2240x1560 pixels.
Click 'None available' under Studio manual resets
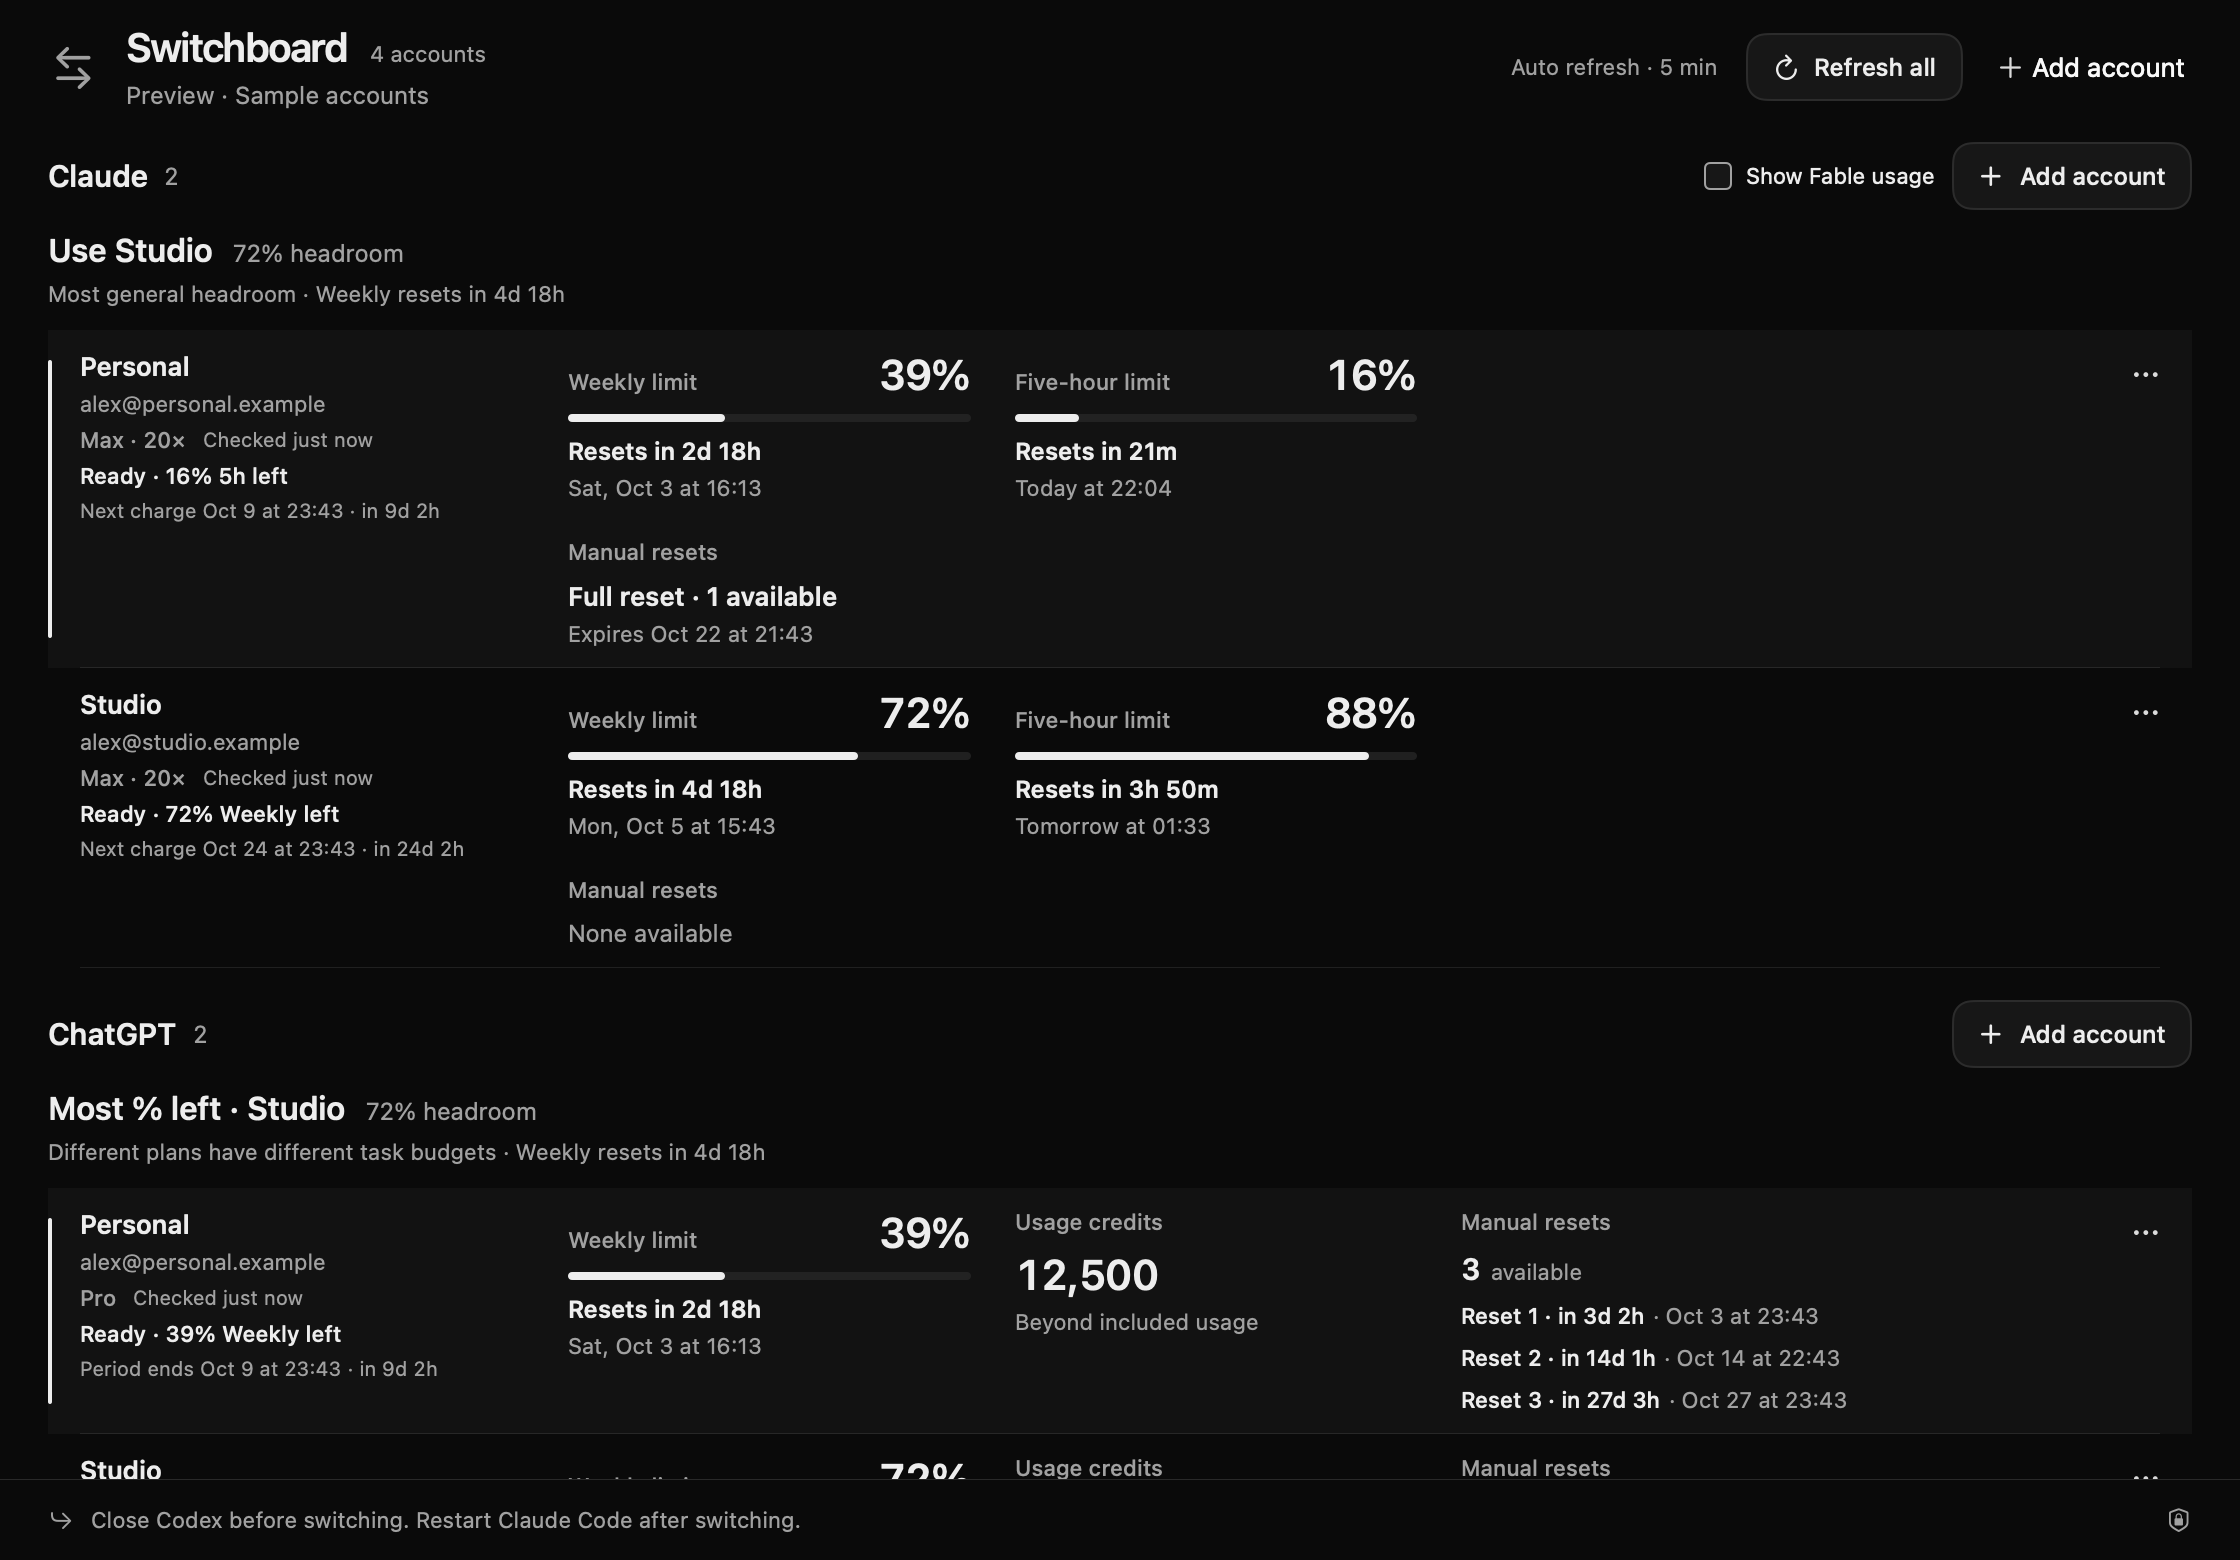click(x=650, y=933)
